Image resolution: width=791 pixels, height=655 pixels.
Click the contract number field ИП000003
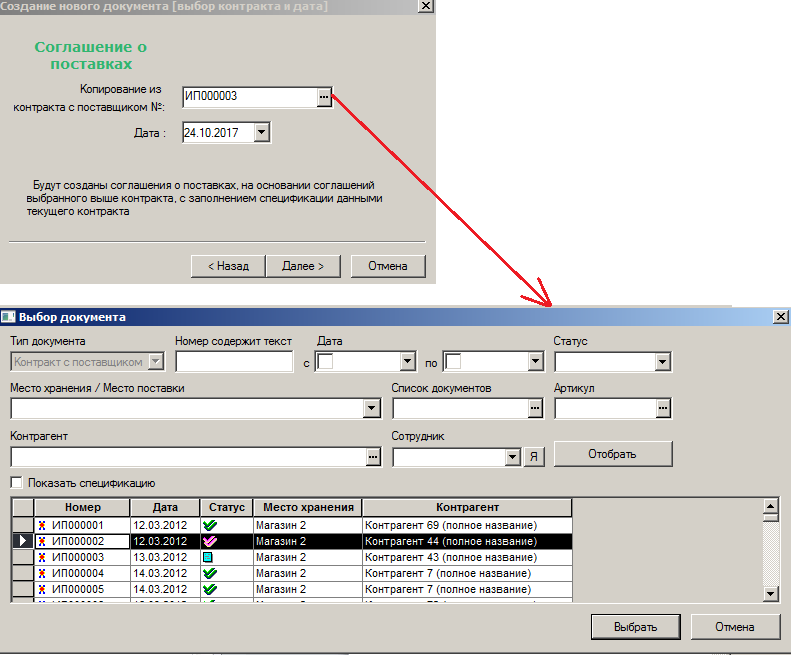click(250, 96)
